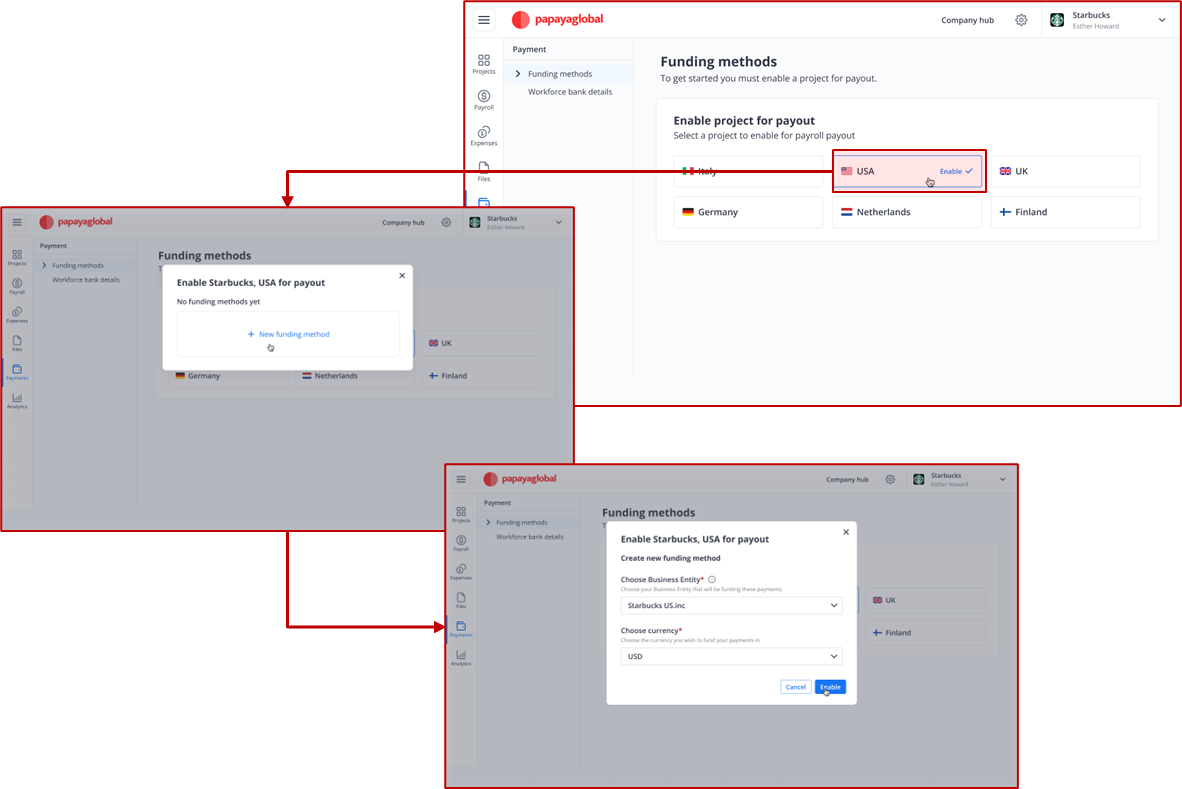The height and width of the screenshot is (789, 1182).
Task: Click info icon beside Choose Business Entity
Action: (712, 580)
